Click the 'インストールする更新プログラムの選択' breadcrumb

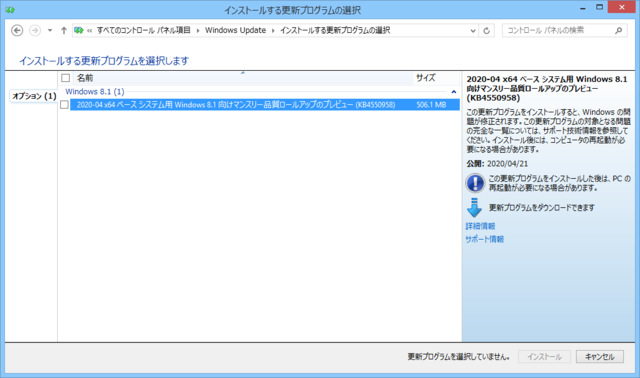click(x=335, y=30)
